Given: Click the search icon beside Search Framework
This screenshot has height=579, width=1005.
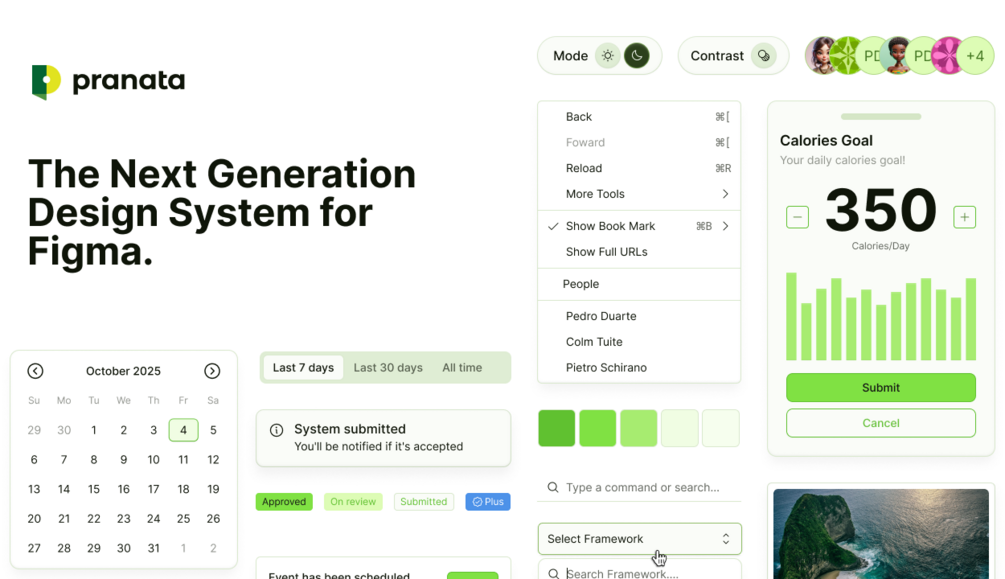Looking at the screenshot, I should coord(553,573).
